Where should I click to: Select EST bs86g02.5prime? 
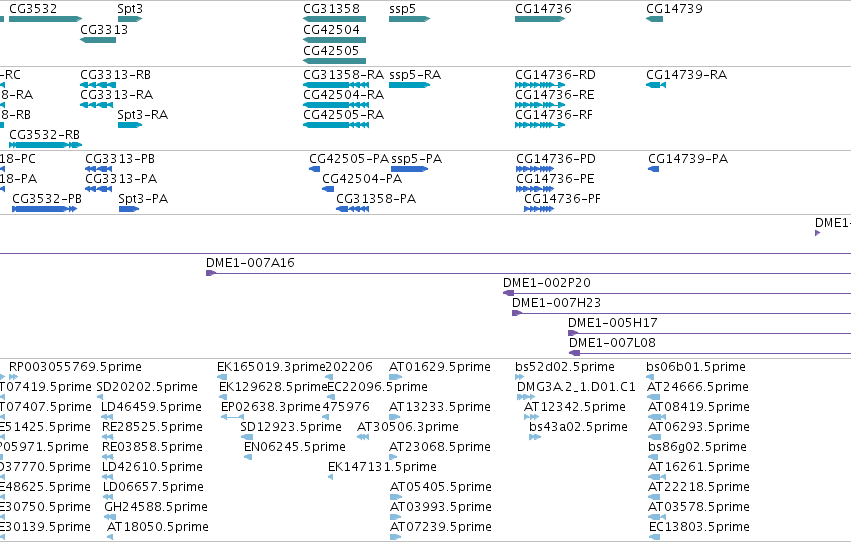653,457
